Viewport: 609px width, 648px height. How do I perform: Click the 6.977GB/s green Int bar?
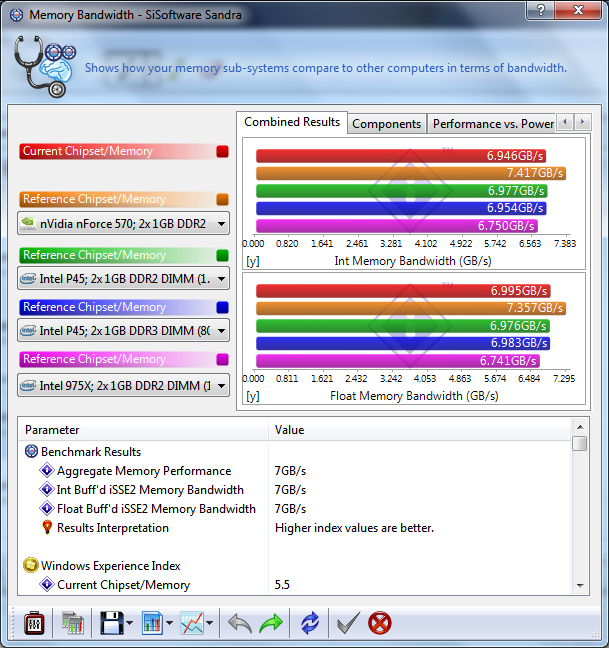coord(402,191)
